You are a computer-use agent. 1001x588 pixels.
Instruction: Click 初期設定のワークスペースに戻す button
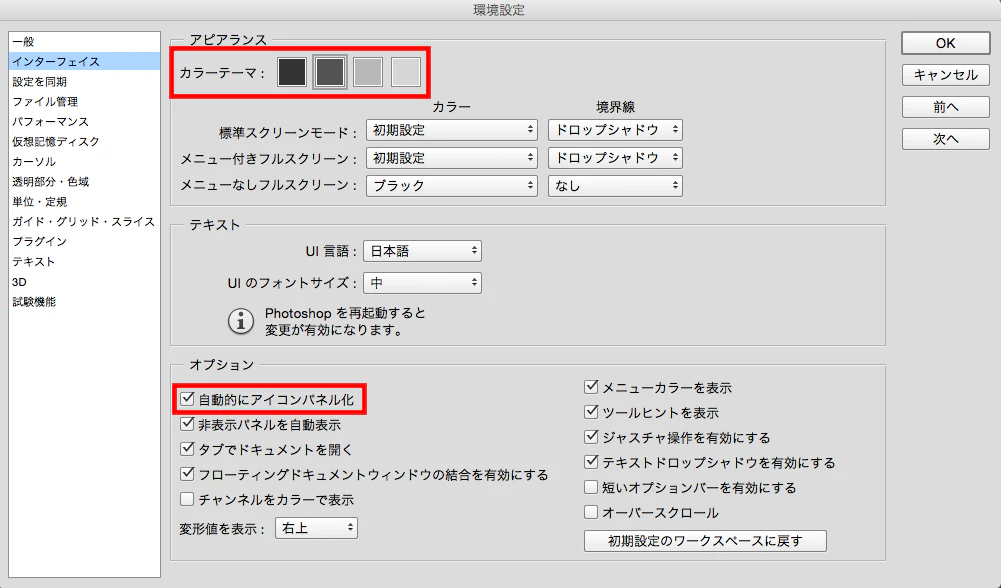tap(705, 541)
